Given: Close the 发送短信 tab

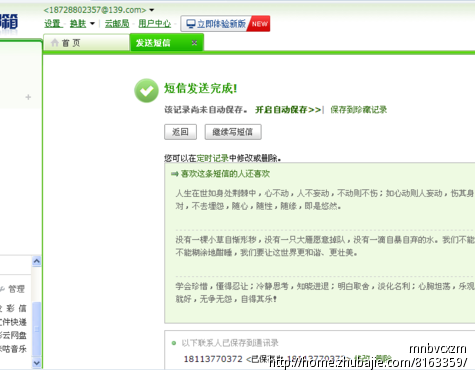Looking at the screenshot, I should point(194,42).
